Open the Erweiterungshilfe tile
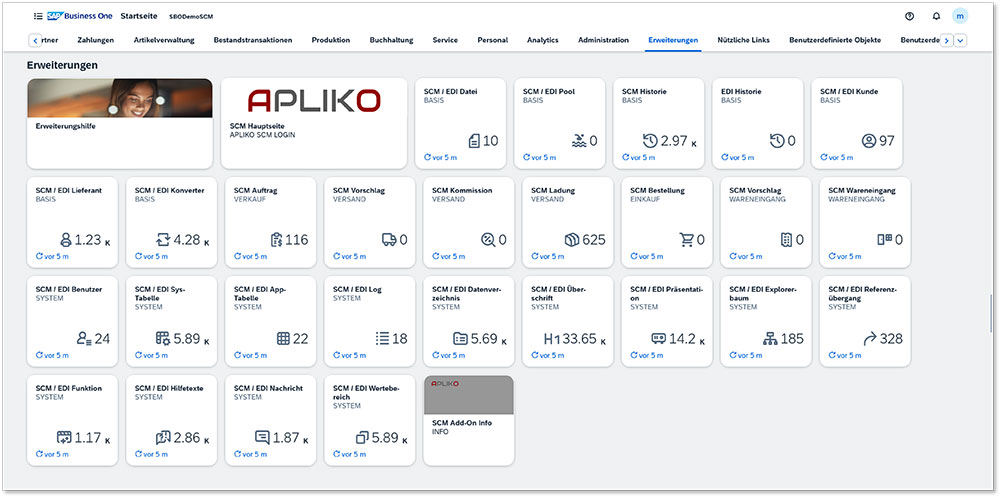 click(x=119, y=123)
